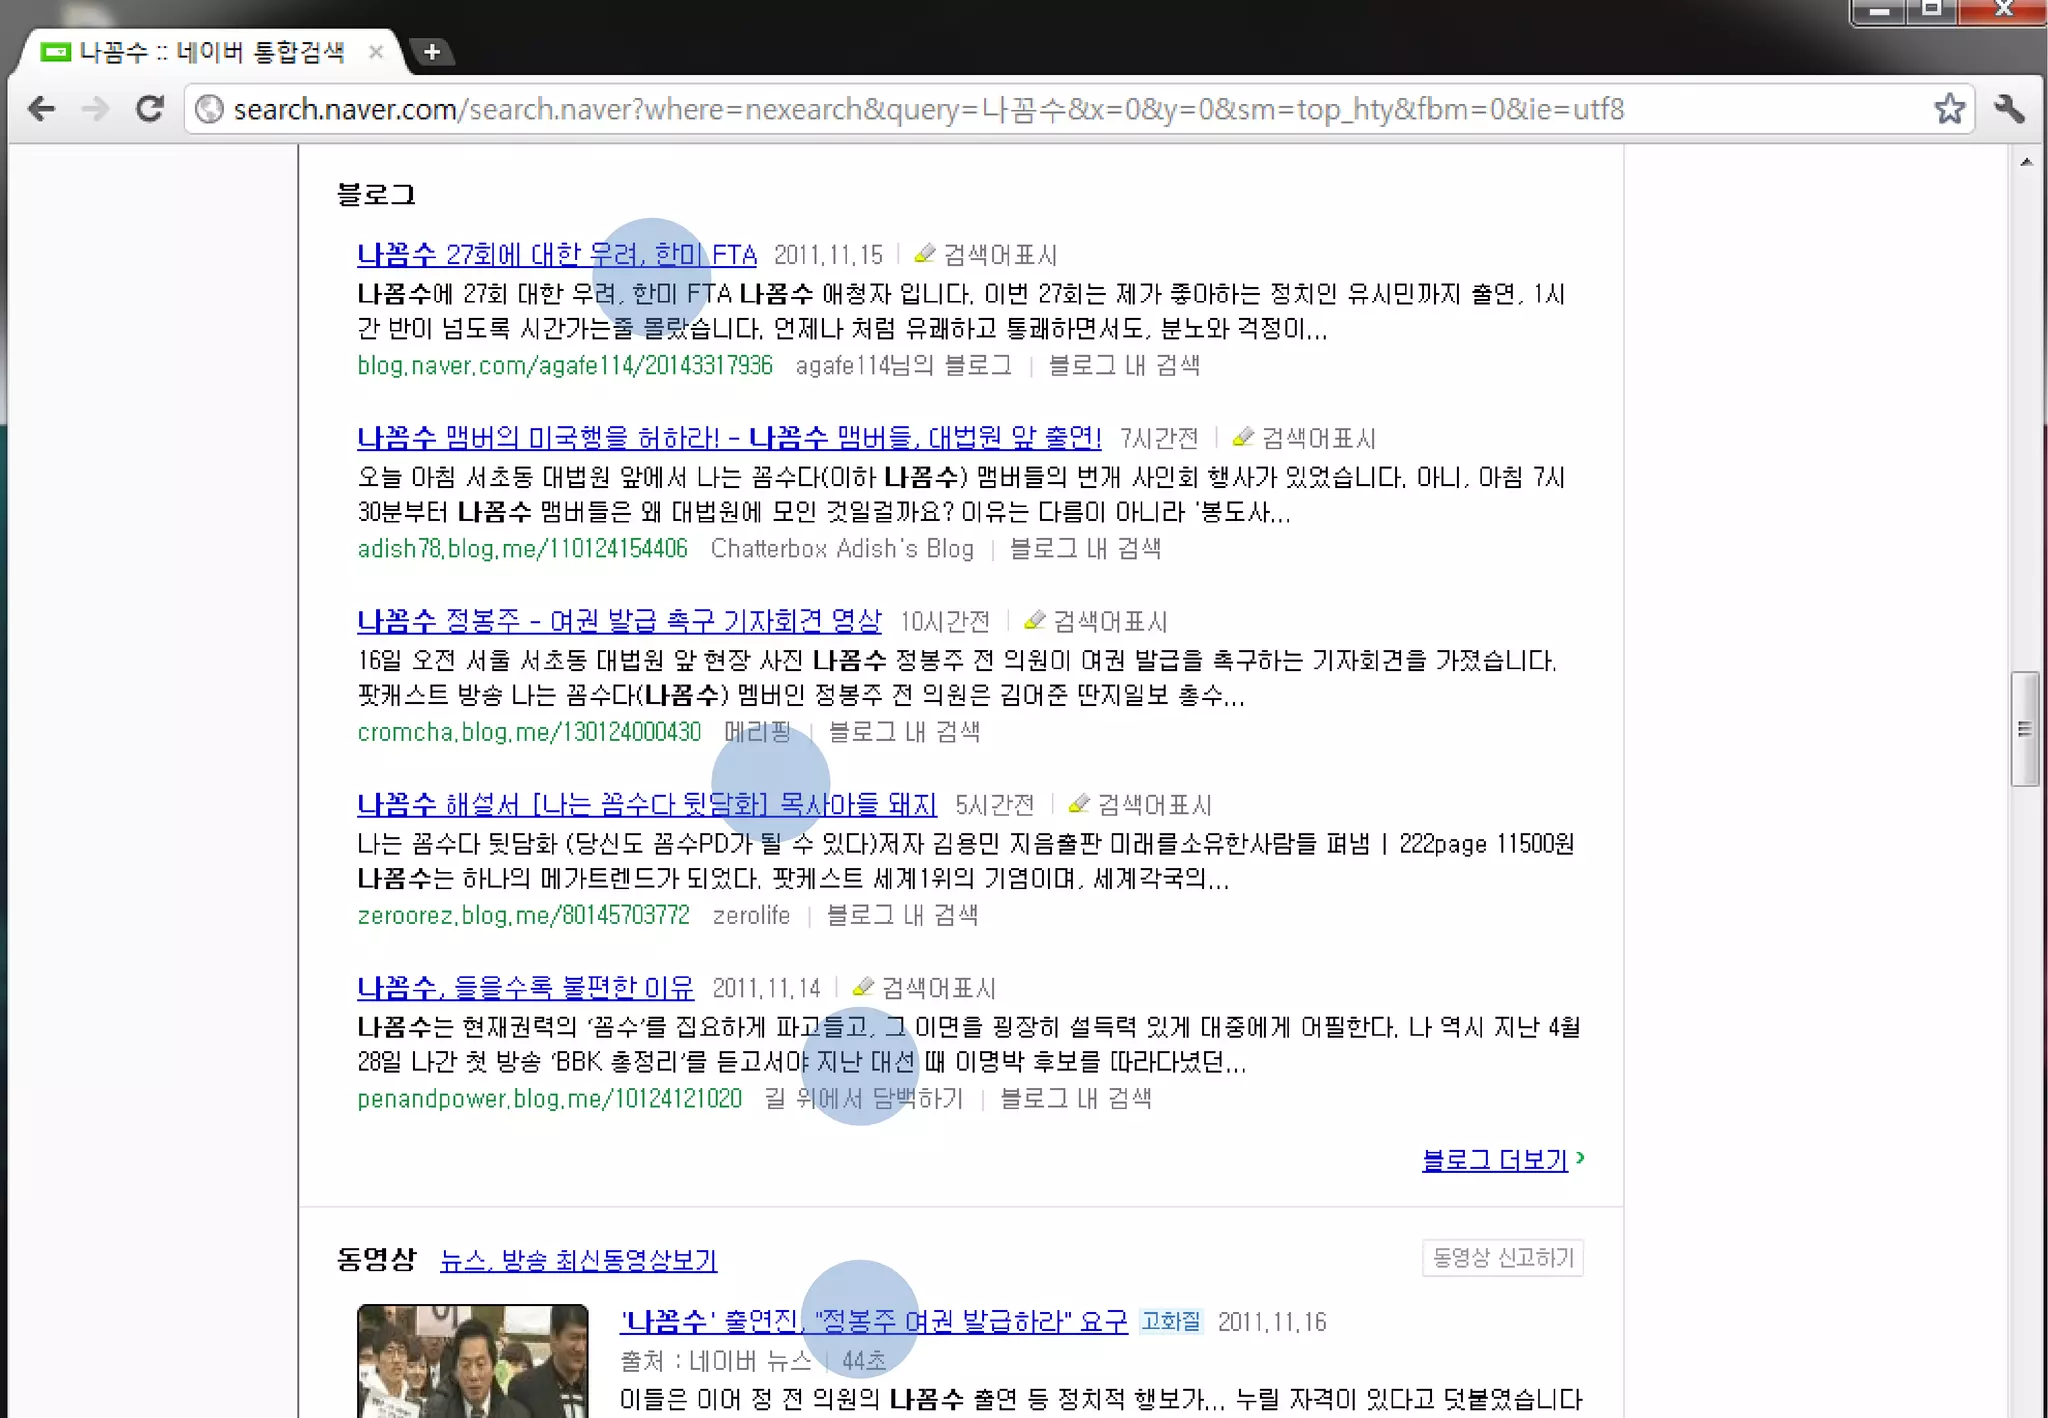Click highlighter icon beside 2011.11.15 blog result

[925, 254]
